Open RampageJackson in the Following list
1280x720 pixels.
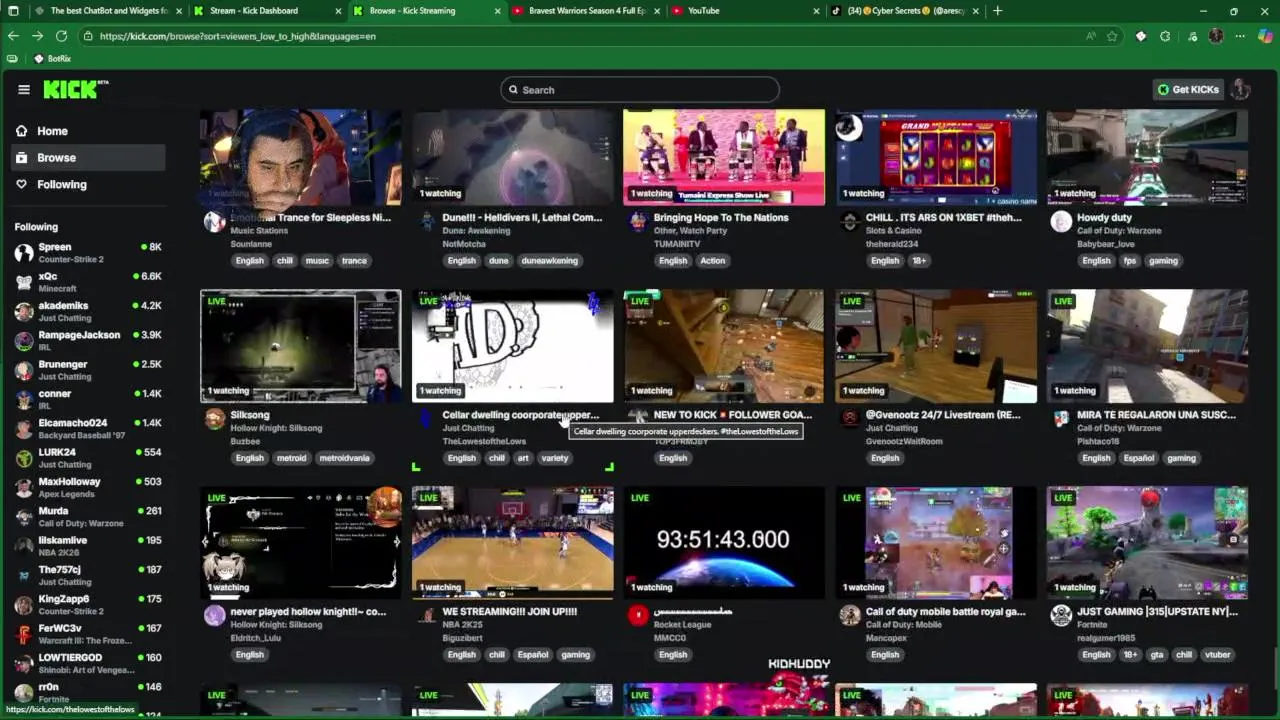[88, 340]
